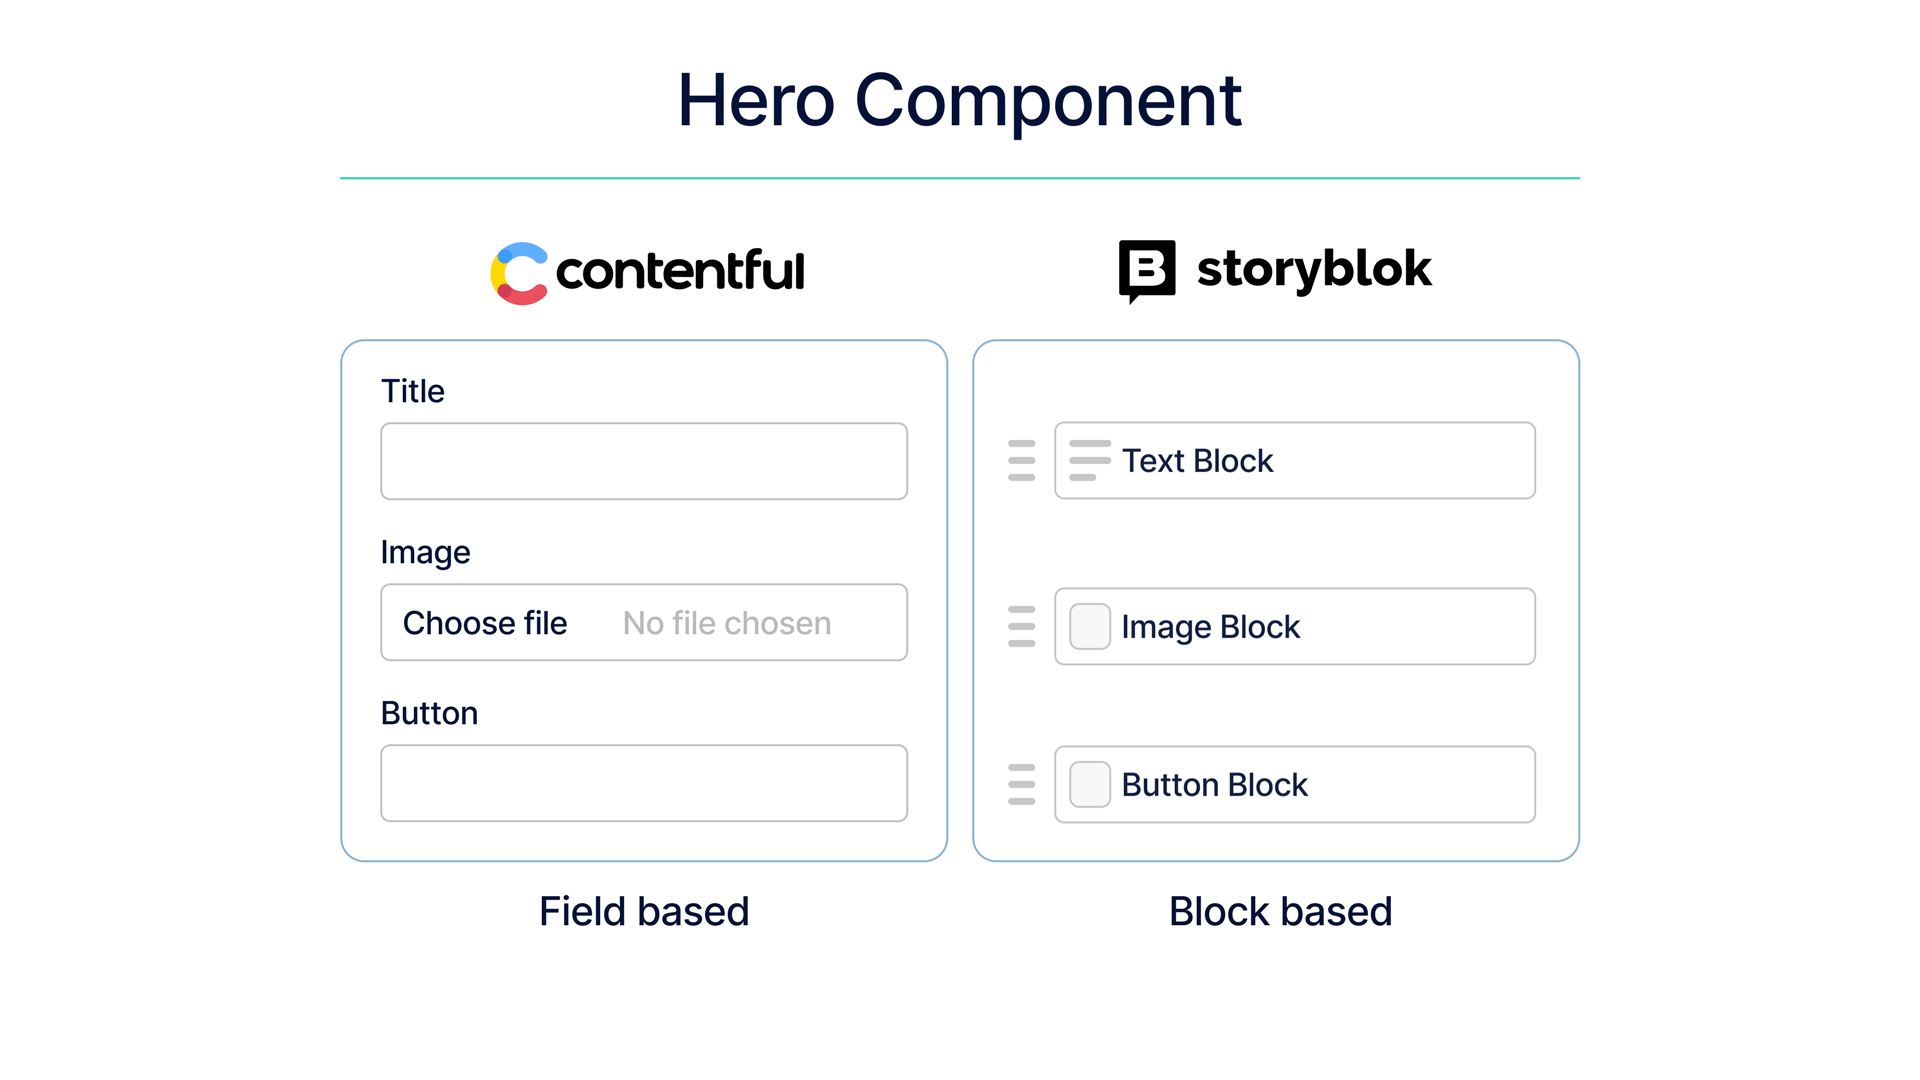Click the Contentful logo icon
Viewport: 1920px width, 1080px height.
point(519,273)
